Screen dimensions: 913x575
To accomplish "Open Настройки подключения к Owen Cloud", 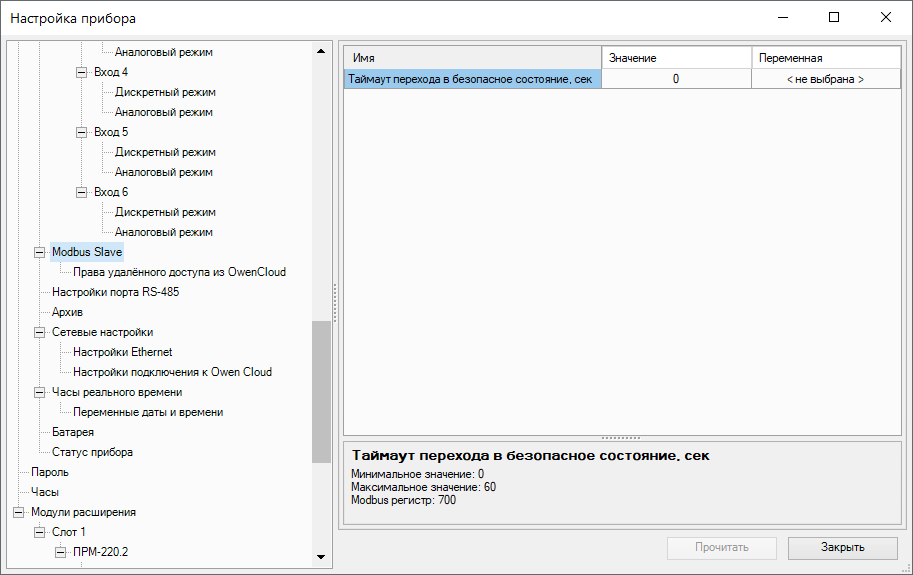I will [x=172, y=372].
